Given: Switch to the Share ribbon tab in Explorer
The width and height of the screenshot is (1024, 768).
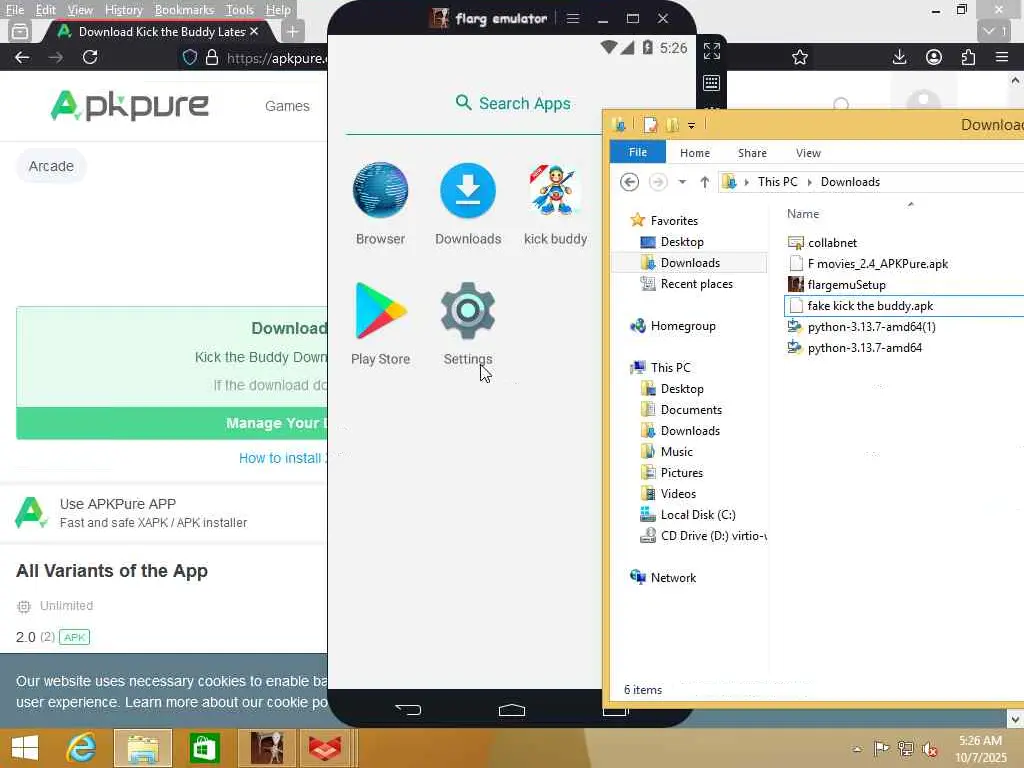Looking at the screenshot, I should tap(752, 152).
